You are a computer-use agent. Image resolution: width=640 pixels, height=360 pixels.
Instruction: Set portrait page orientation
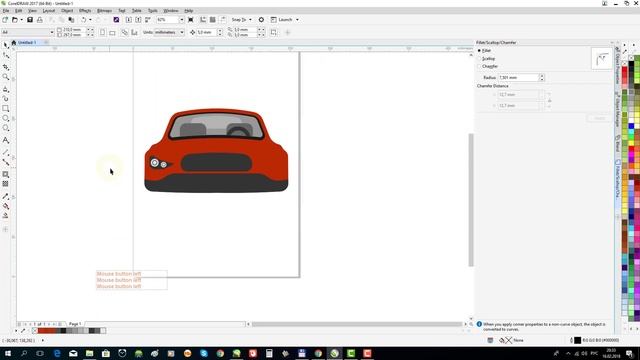102,32
